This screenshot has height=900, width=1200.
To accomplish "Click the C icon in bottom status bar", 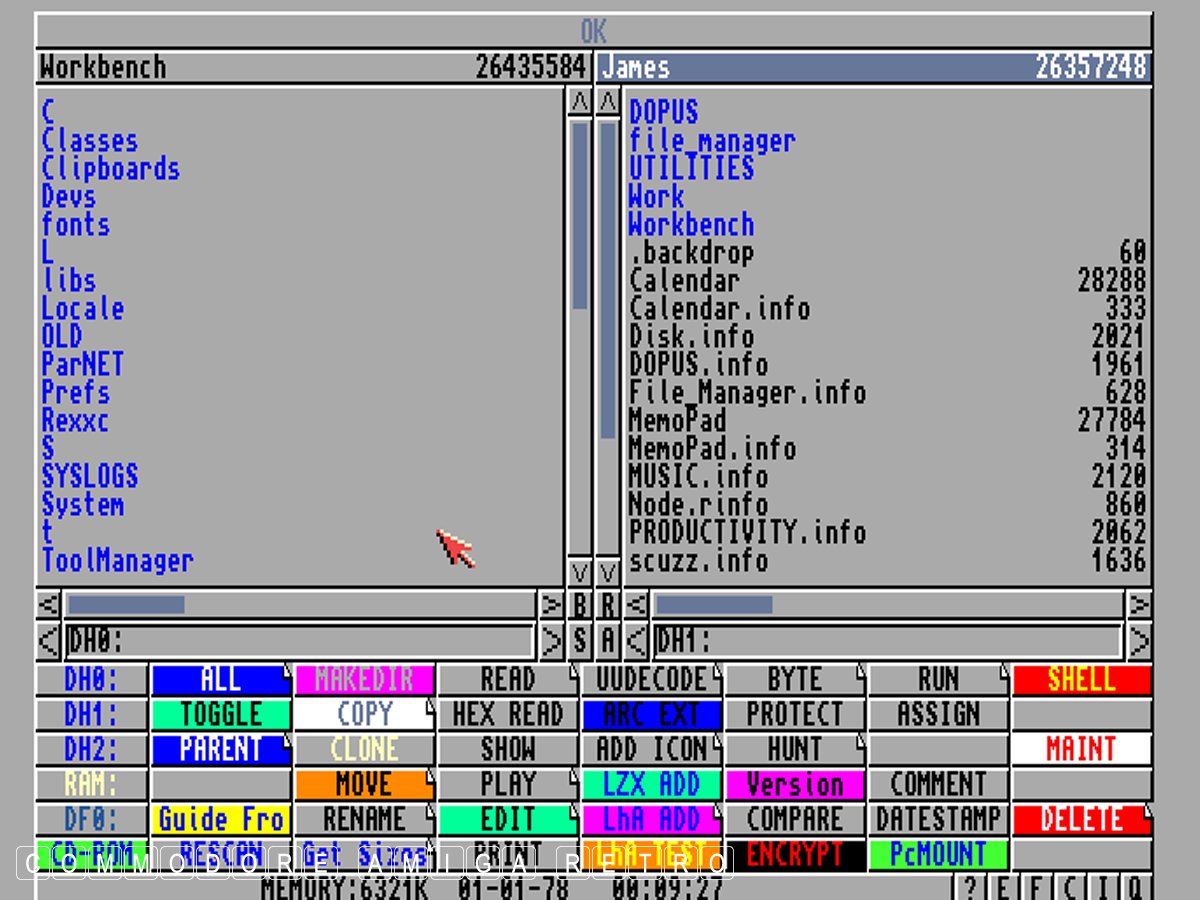I will click(x=1068, y=886).
